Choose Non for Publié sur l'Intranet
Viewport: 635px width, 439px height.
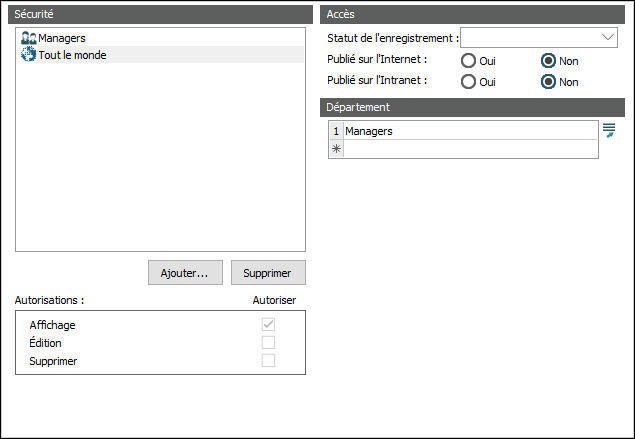[548, 82]
